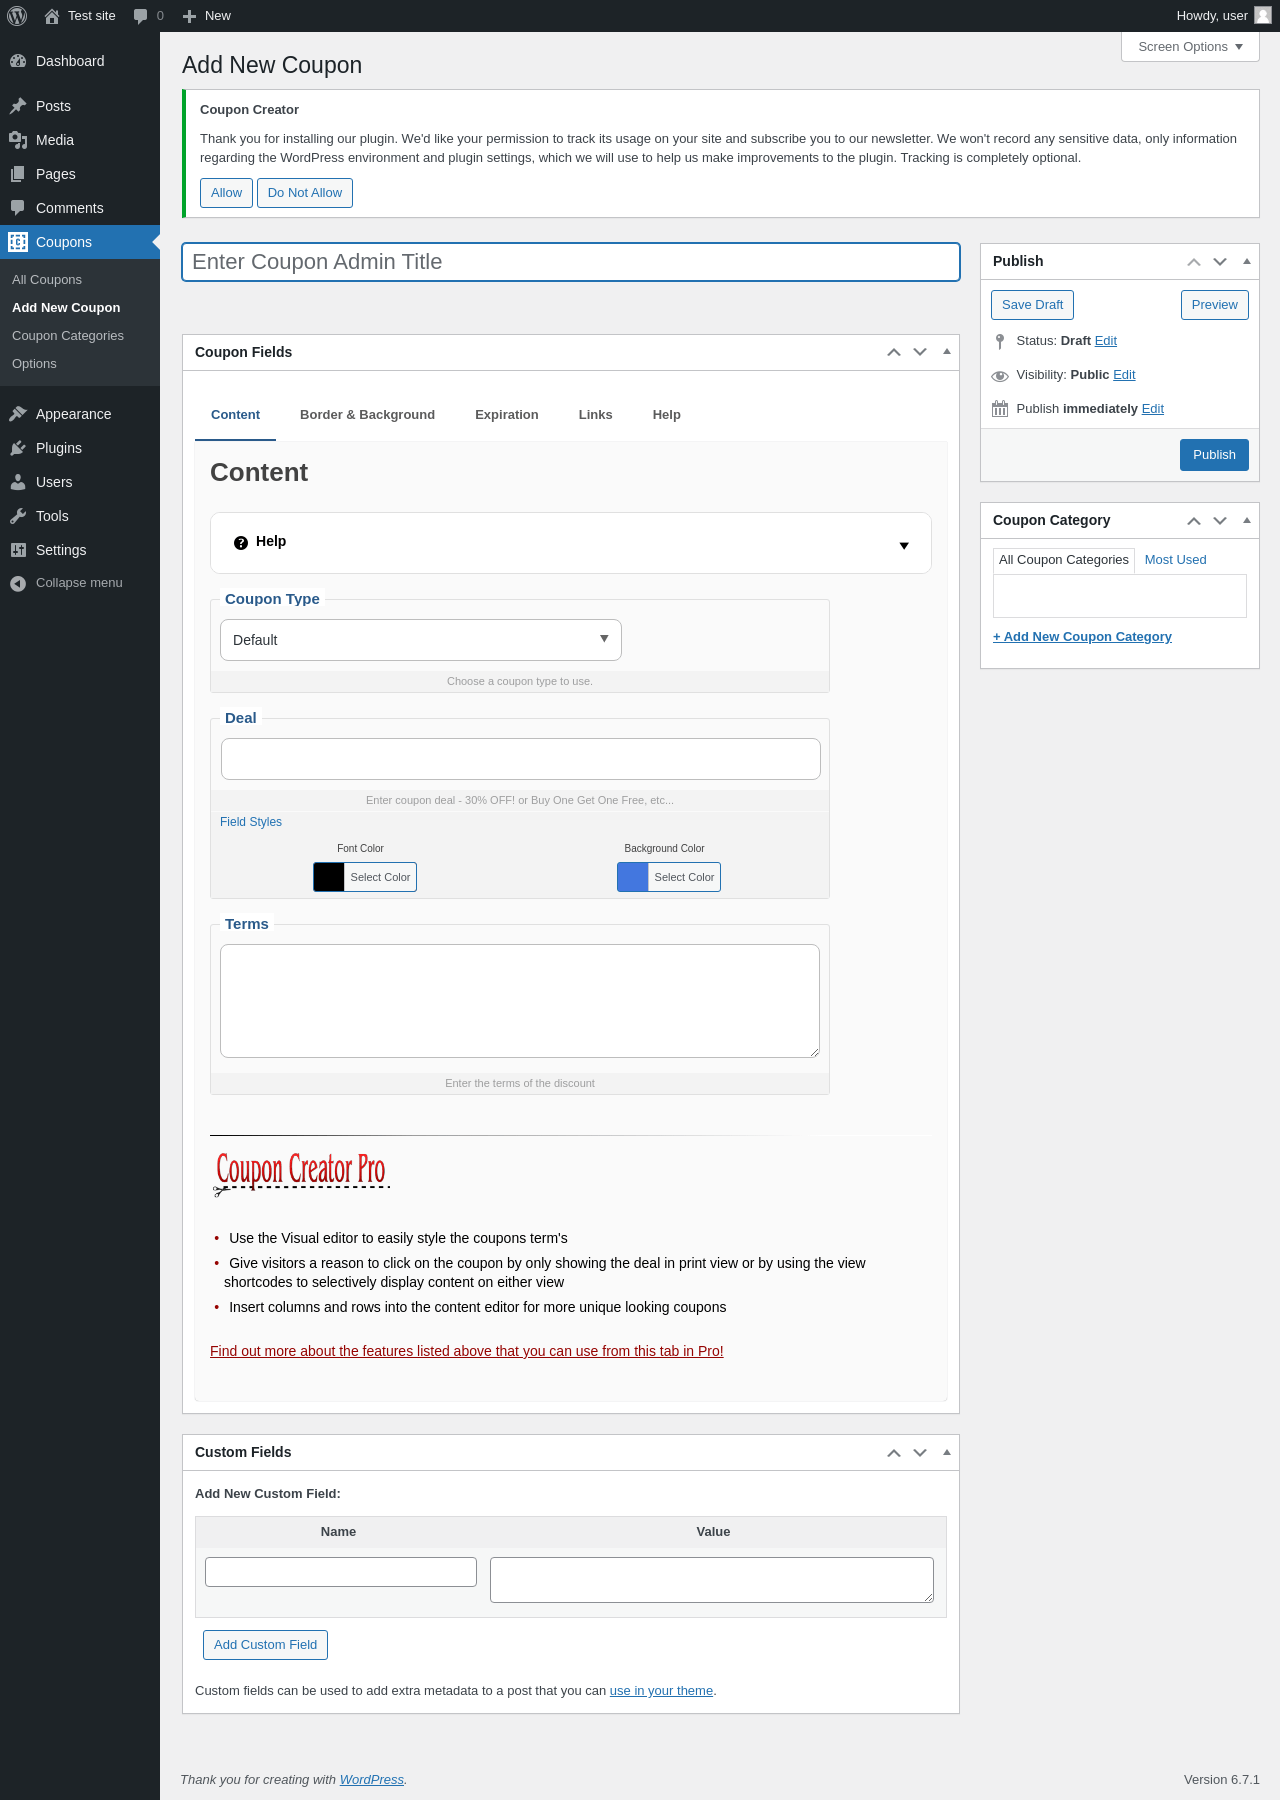Click Add New Coupon Category link
1280x1800 pixels.
click(x=1082, y=637)
